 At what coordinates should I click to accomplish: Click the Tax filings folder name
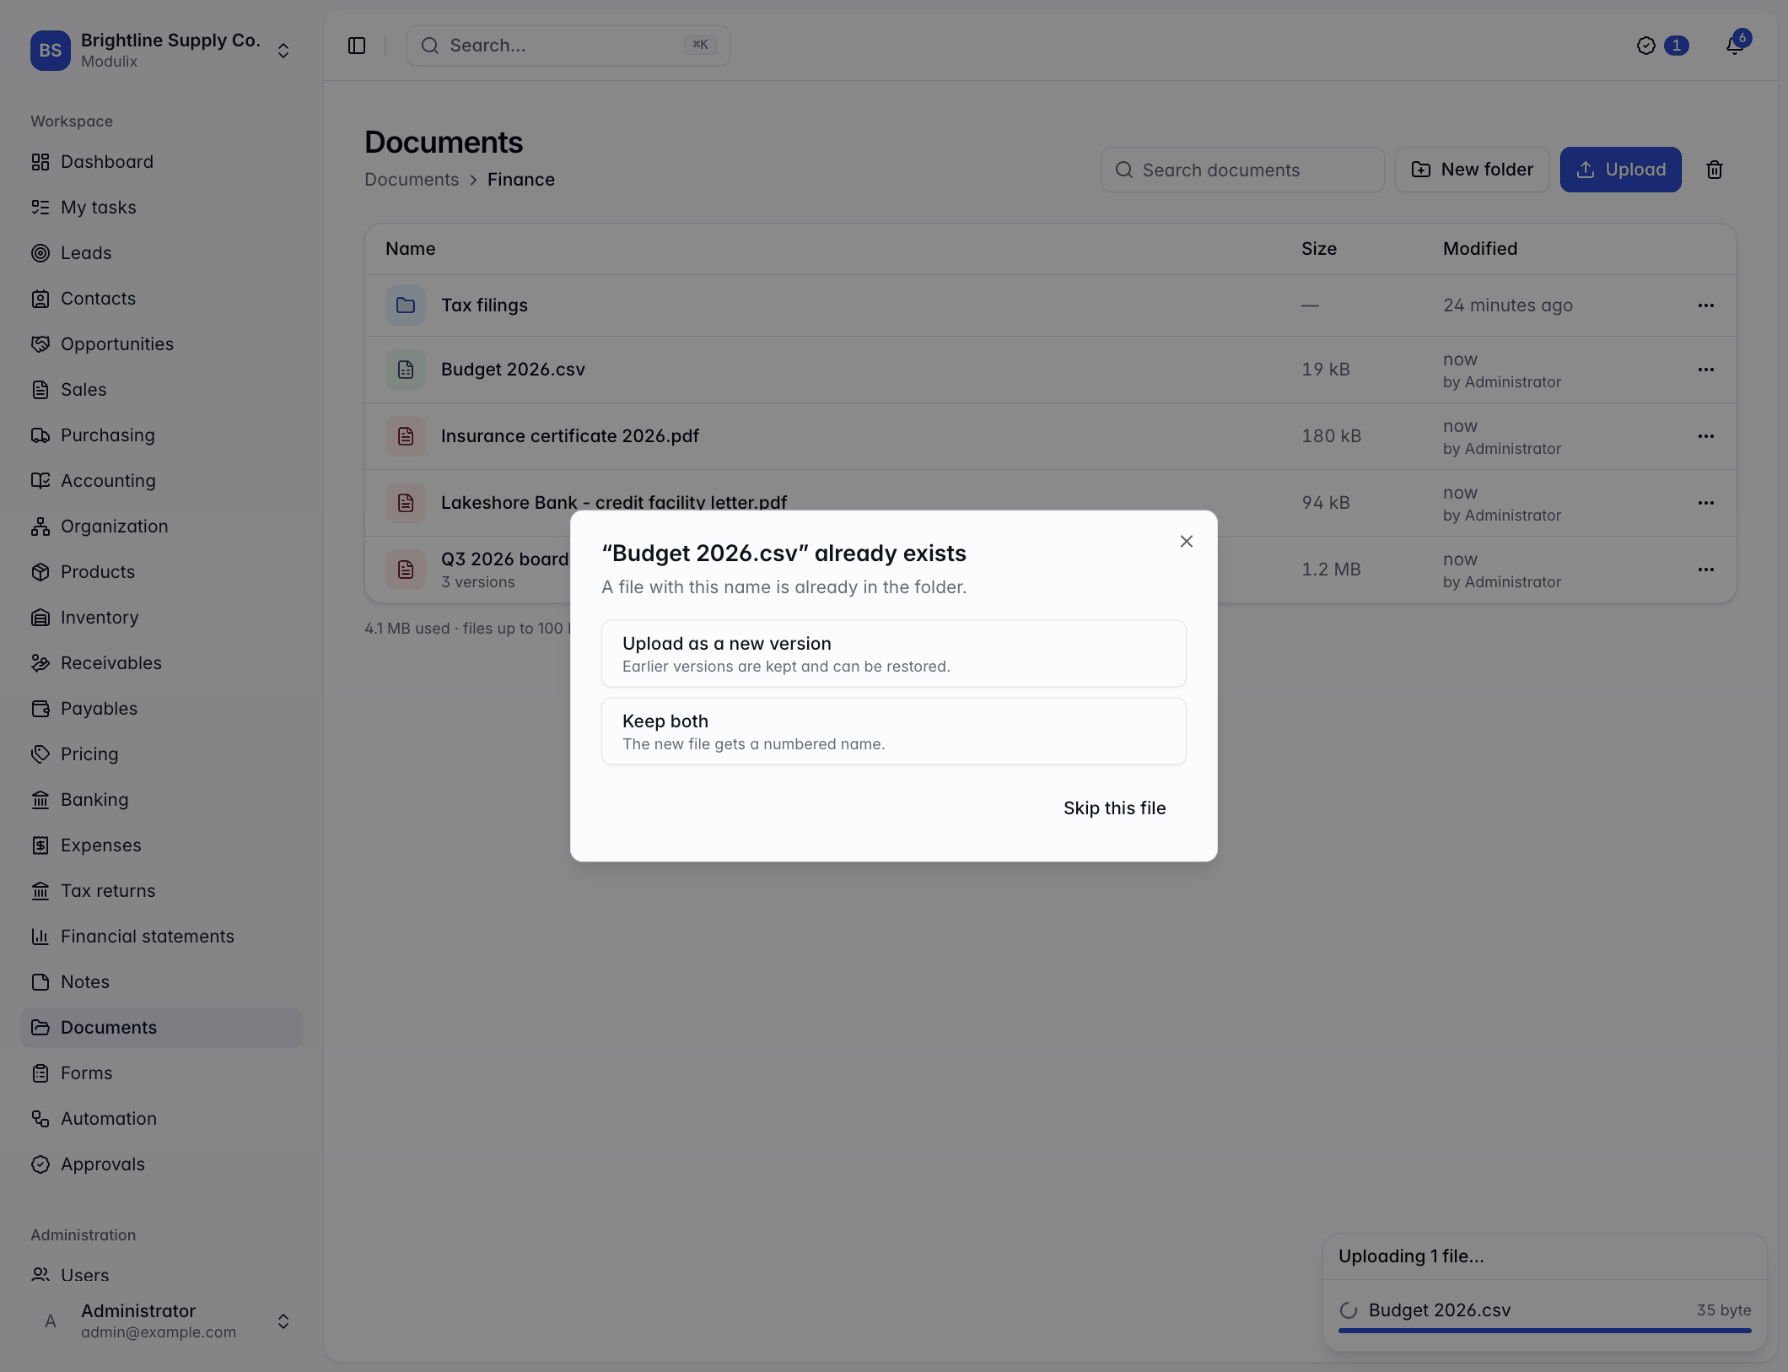pos(484,306)
